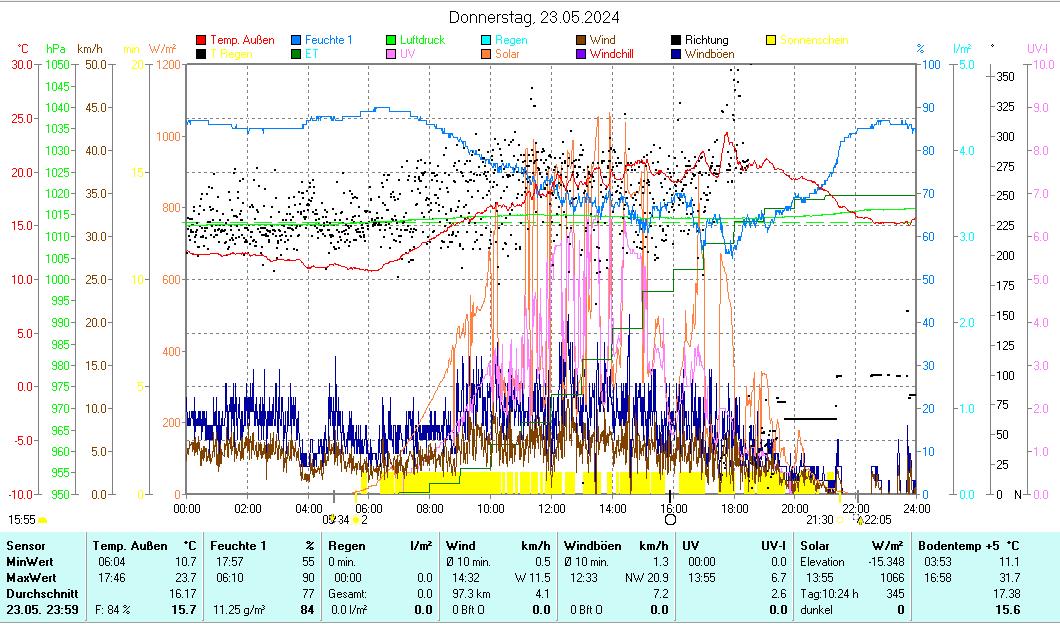Click the cyan Regen legend square

(x=486, y=41)
